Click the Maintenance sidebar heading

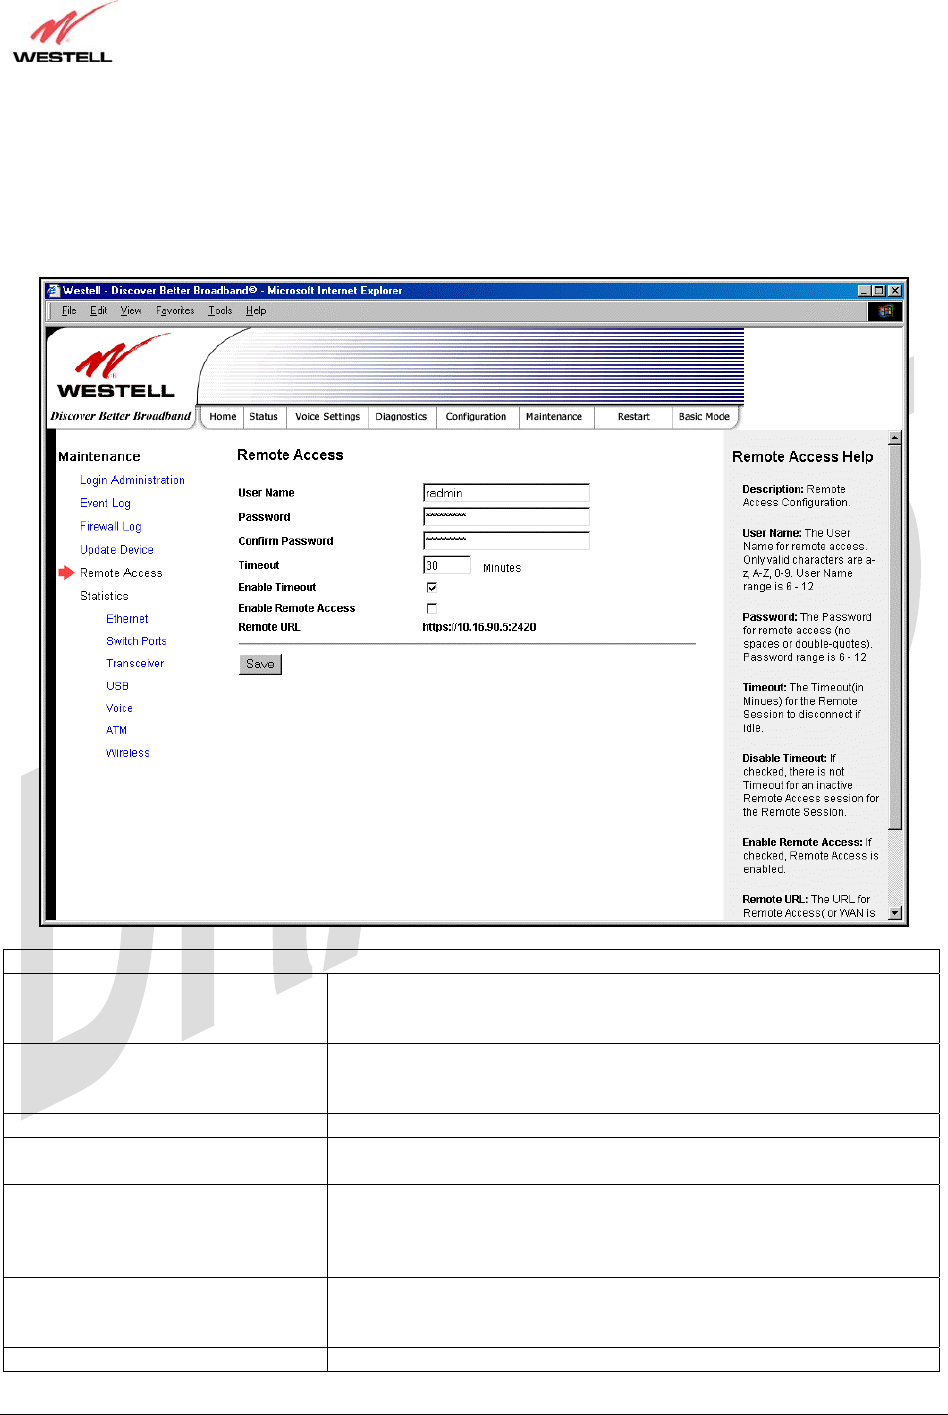click(99, 457)
